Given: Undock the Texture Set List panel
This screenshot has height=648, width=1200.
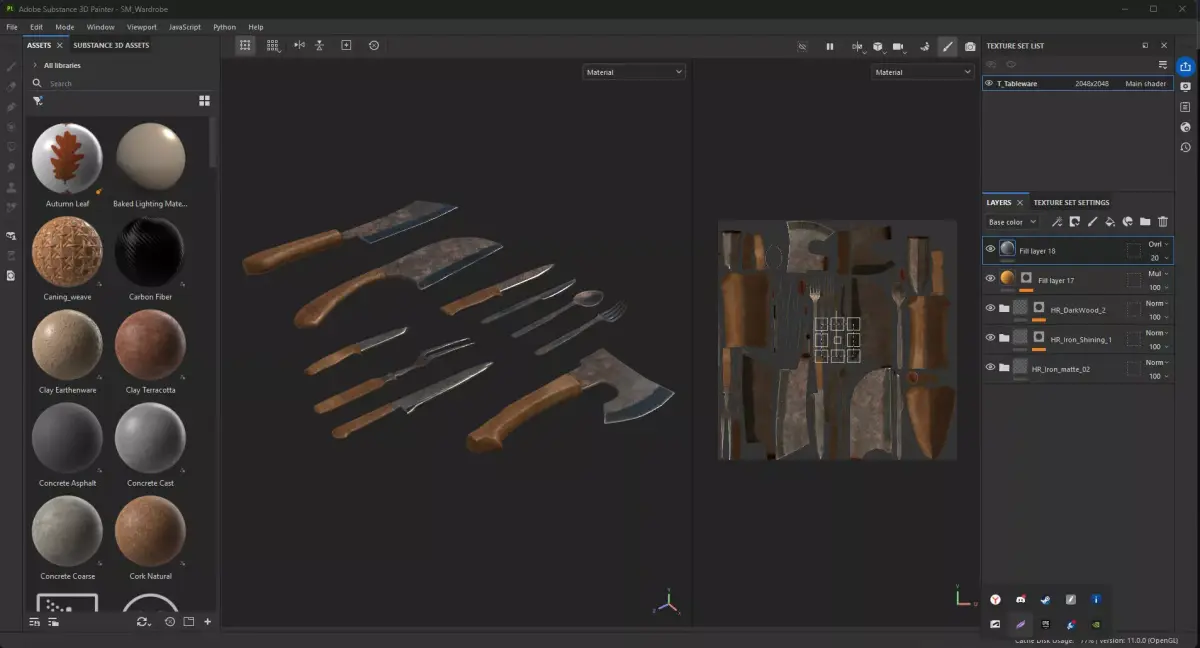Looking at the screenshot, I should point(1145,45).
